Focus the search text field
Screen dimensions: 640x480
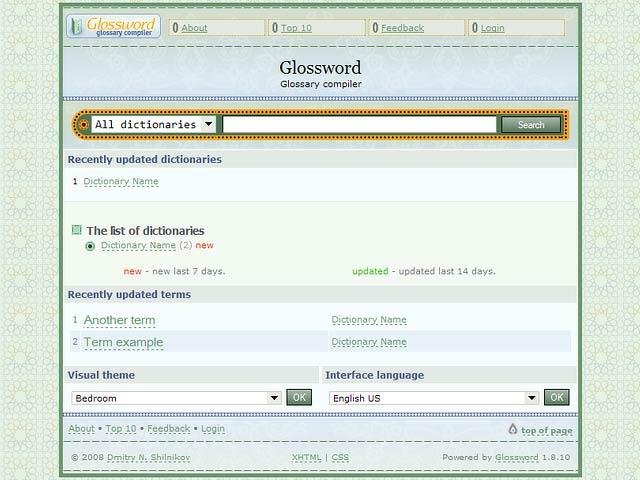click(x=360, y=124)
